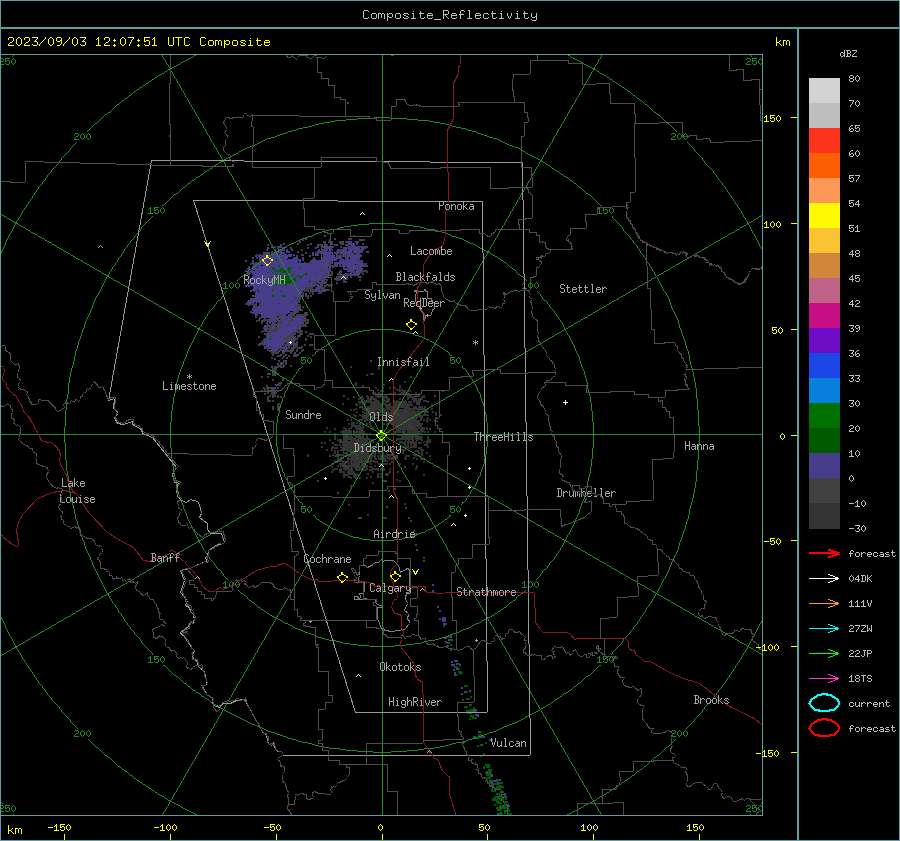Click the green 22JP arrow icon
900x841 pixels.
pos(824,653)
